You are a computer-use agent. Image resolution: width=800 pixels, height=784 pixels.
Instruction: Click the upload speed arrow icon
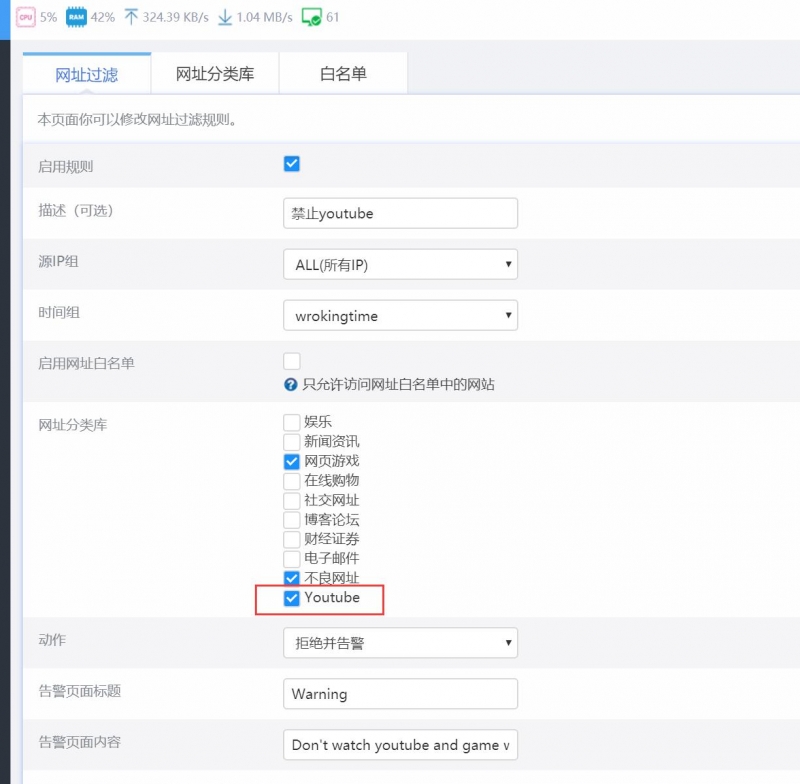tap(131, 17)
